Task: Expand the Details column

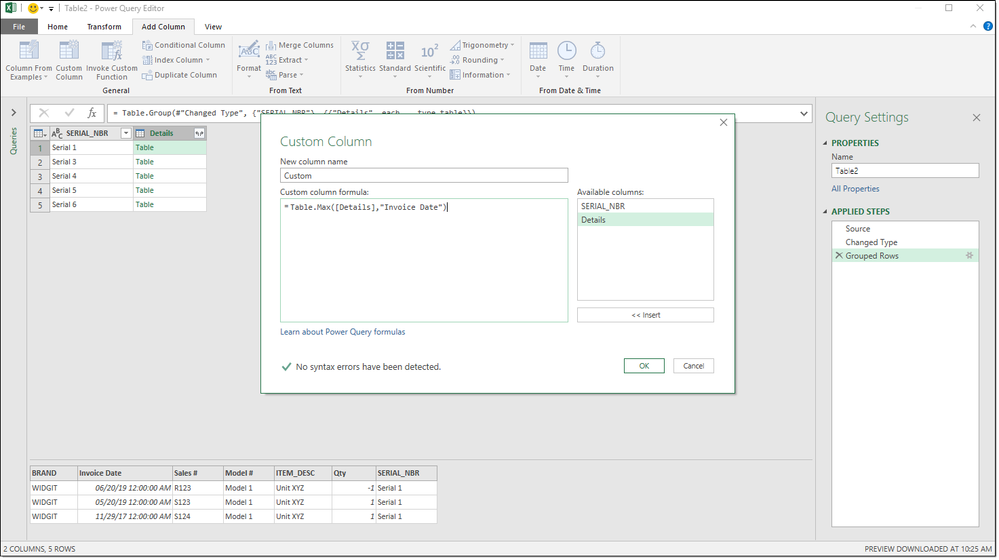Action: pos(199,133)
